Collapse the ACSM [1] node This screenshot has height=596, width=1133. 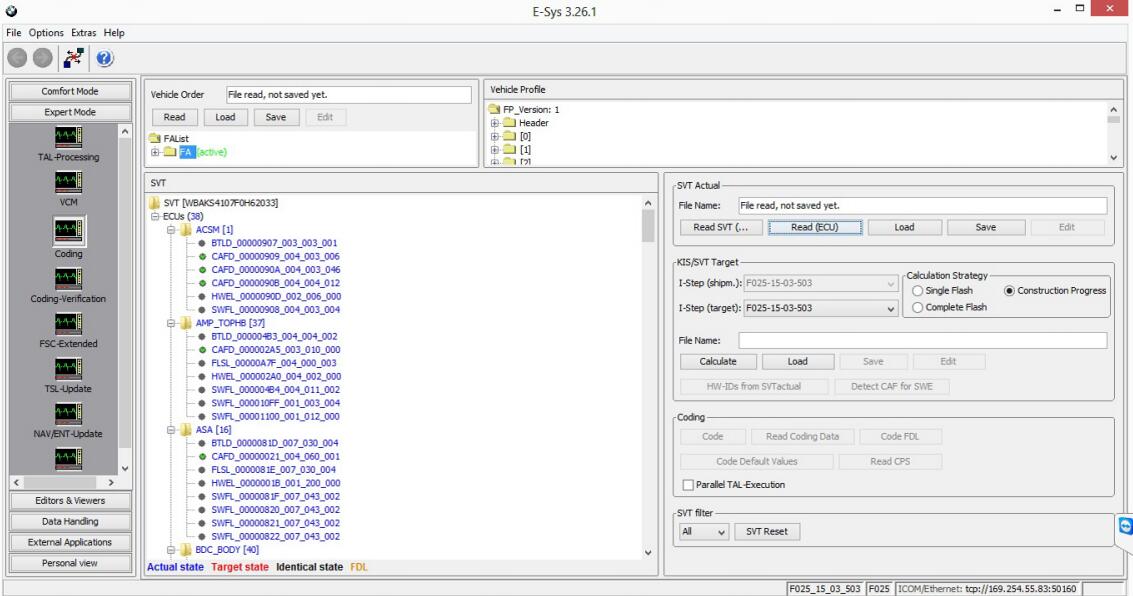[171, 230]
